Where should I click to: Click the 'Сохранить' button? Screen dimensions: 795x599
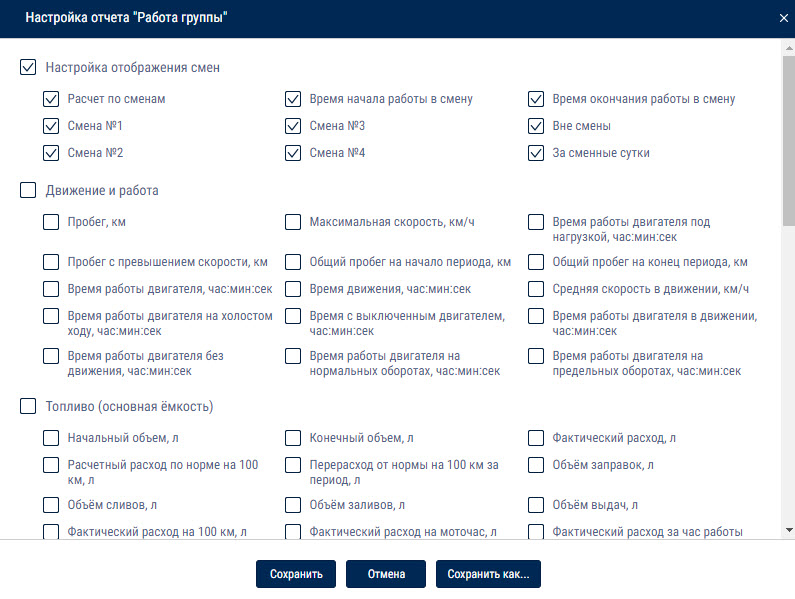click(x=296, y=574)
